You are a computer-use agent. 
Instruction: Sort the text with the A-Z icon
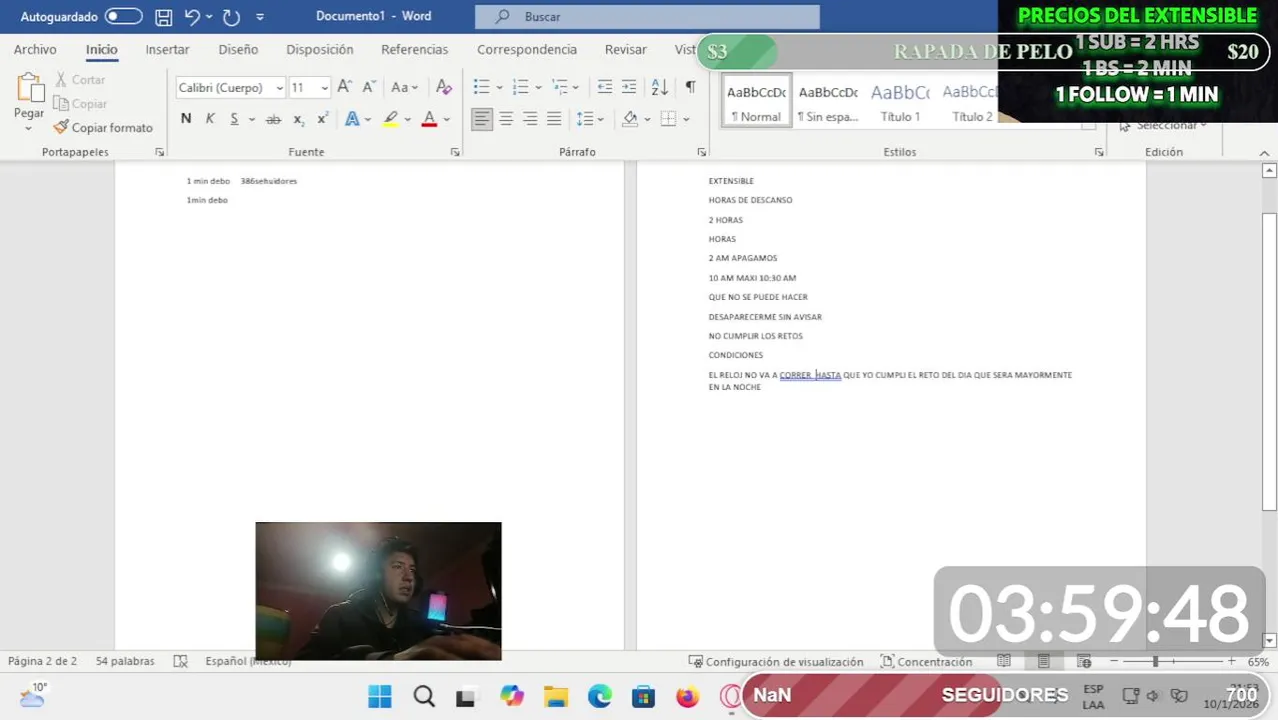[x=660, y=88]
